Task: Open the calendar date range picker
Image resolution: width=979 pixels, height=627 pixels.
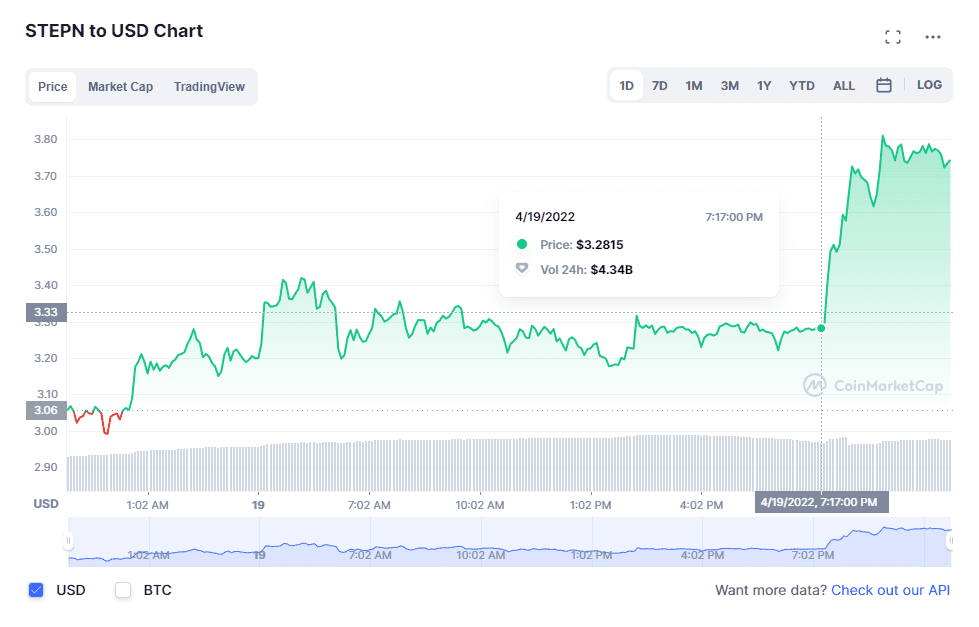Action: tap(884, 85)
